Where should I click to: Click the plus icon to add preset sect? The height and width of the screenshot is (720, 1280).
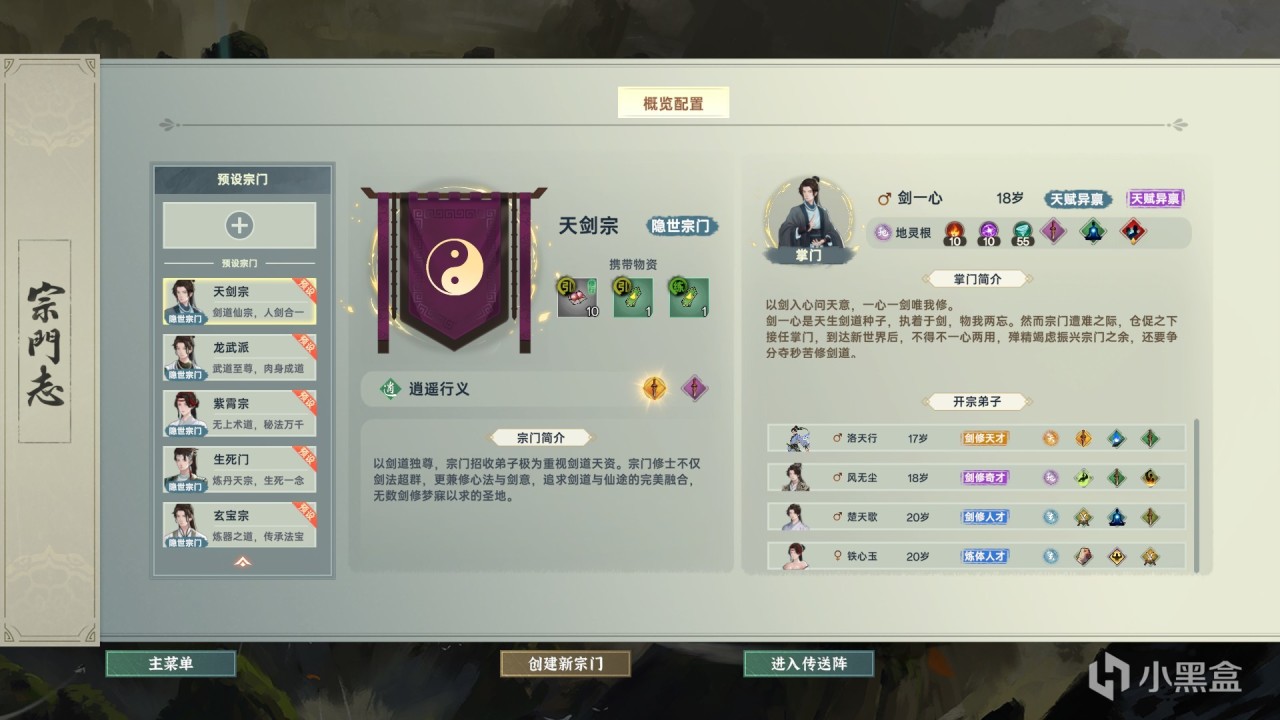(239, 225)
